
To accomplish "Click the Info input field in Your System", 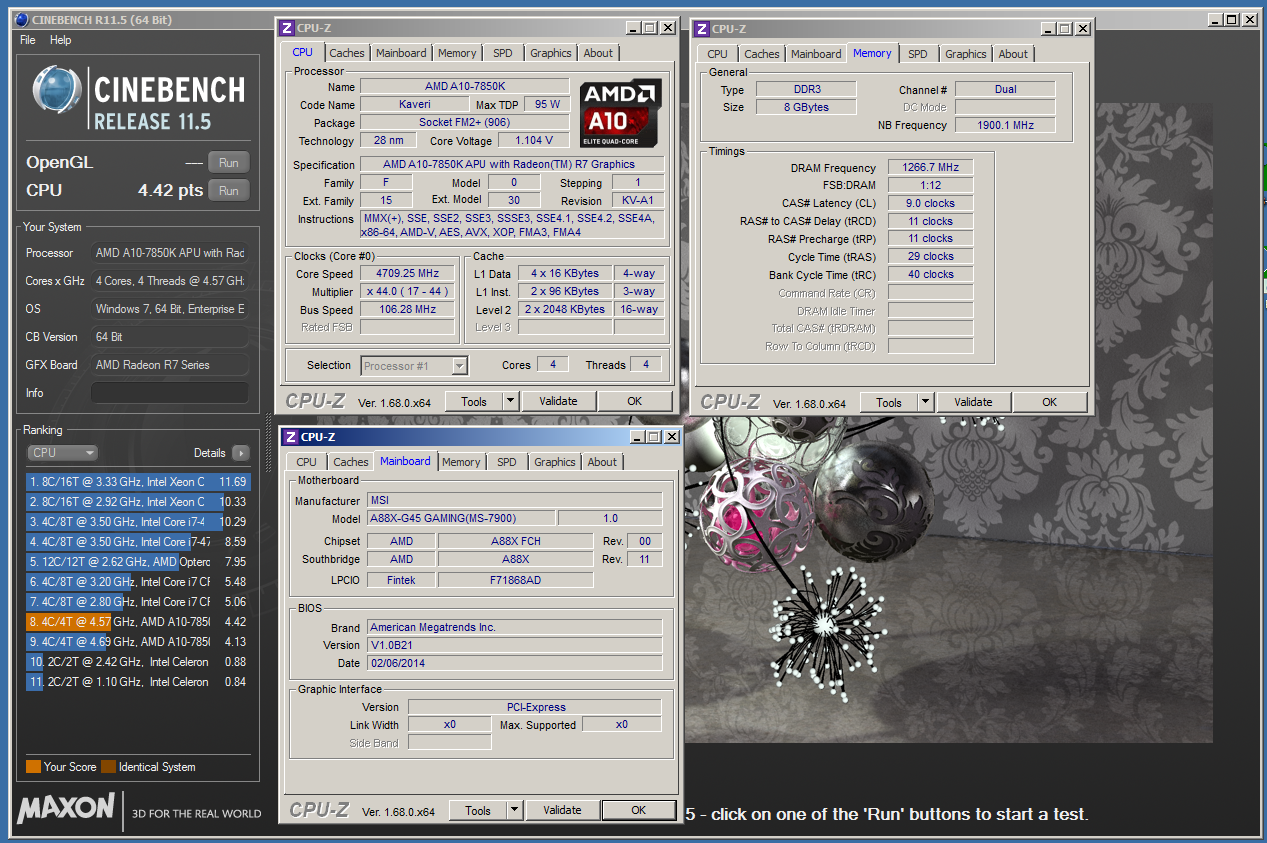I will tap(170, 393).
